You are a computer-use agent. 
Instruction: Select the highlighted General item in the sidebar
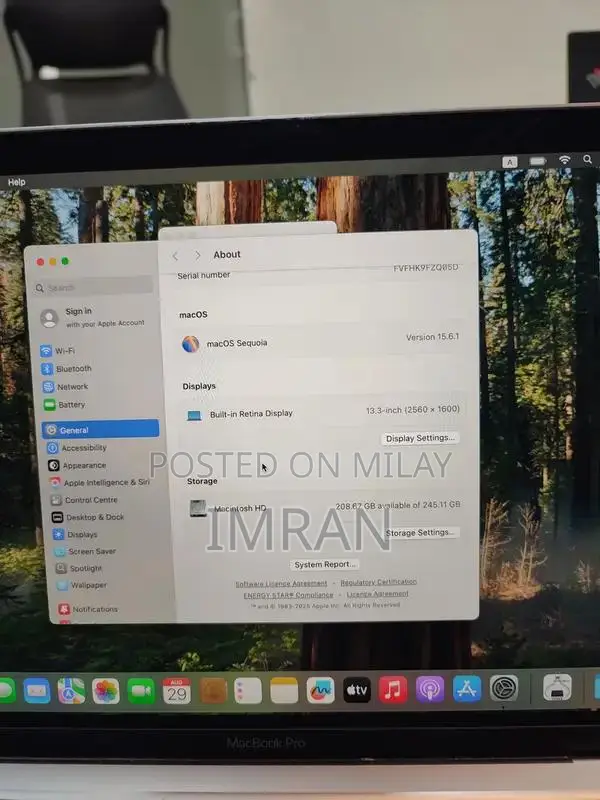pyautogui.click(x=101, y=429)
